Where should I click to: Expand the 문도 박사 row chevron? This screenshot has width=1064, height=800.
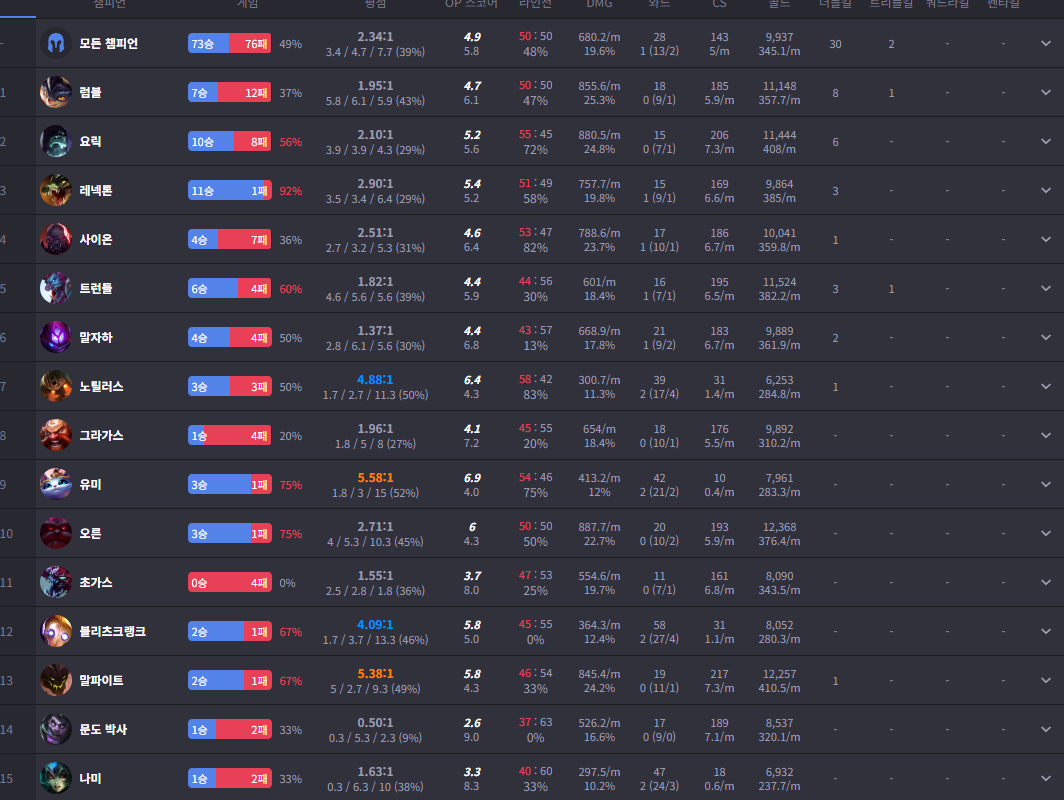tap(1046, 730)
